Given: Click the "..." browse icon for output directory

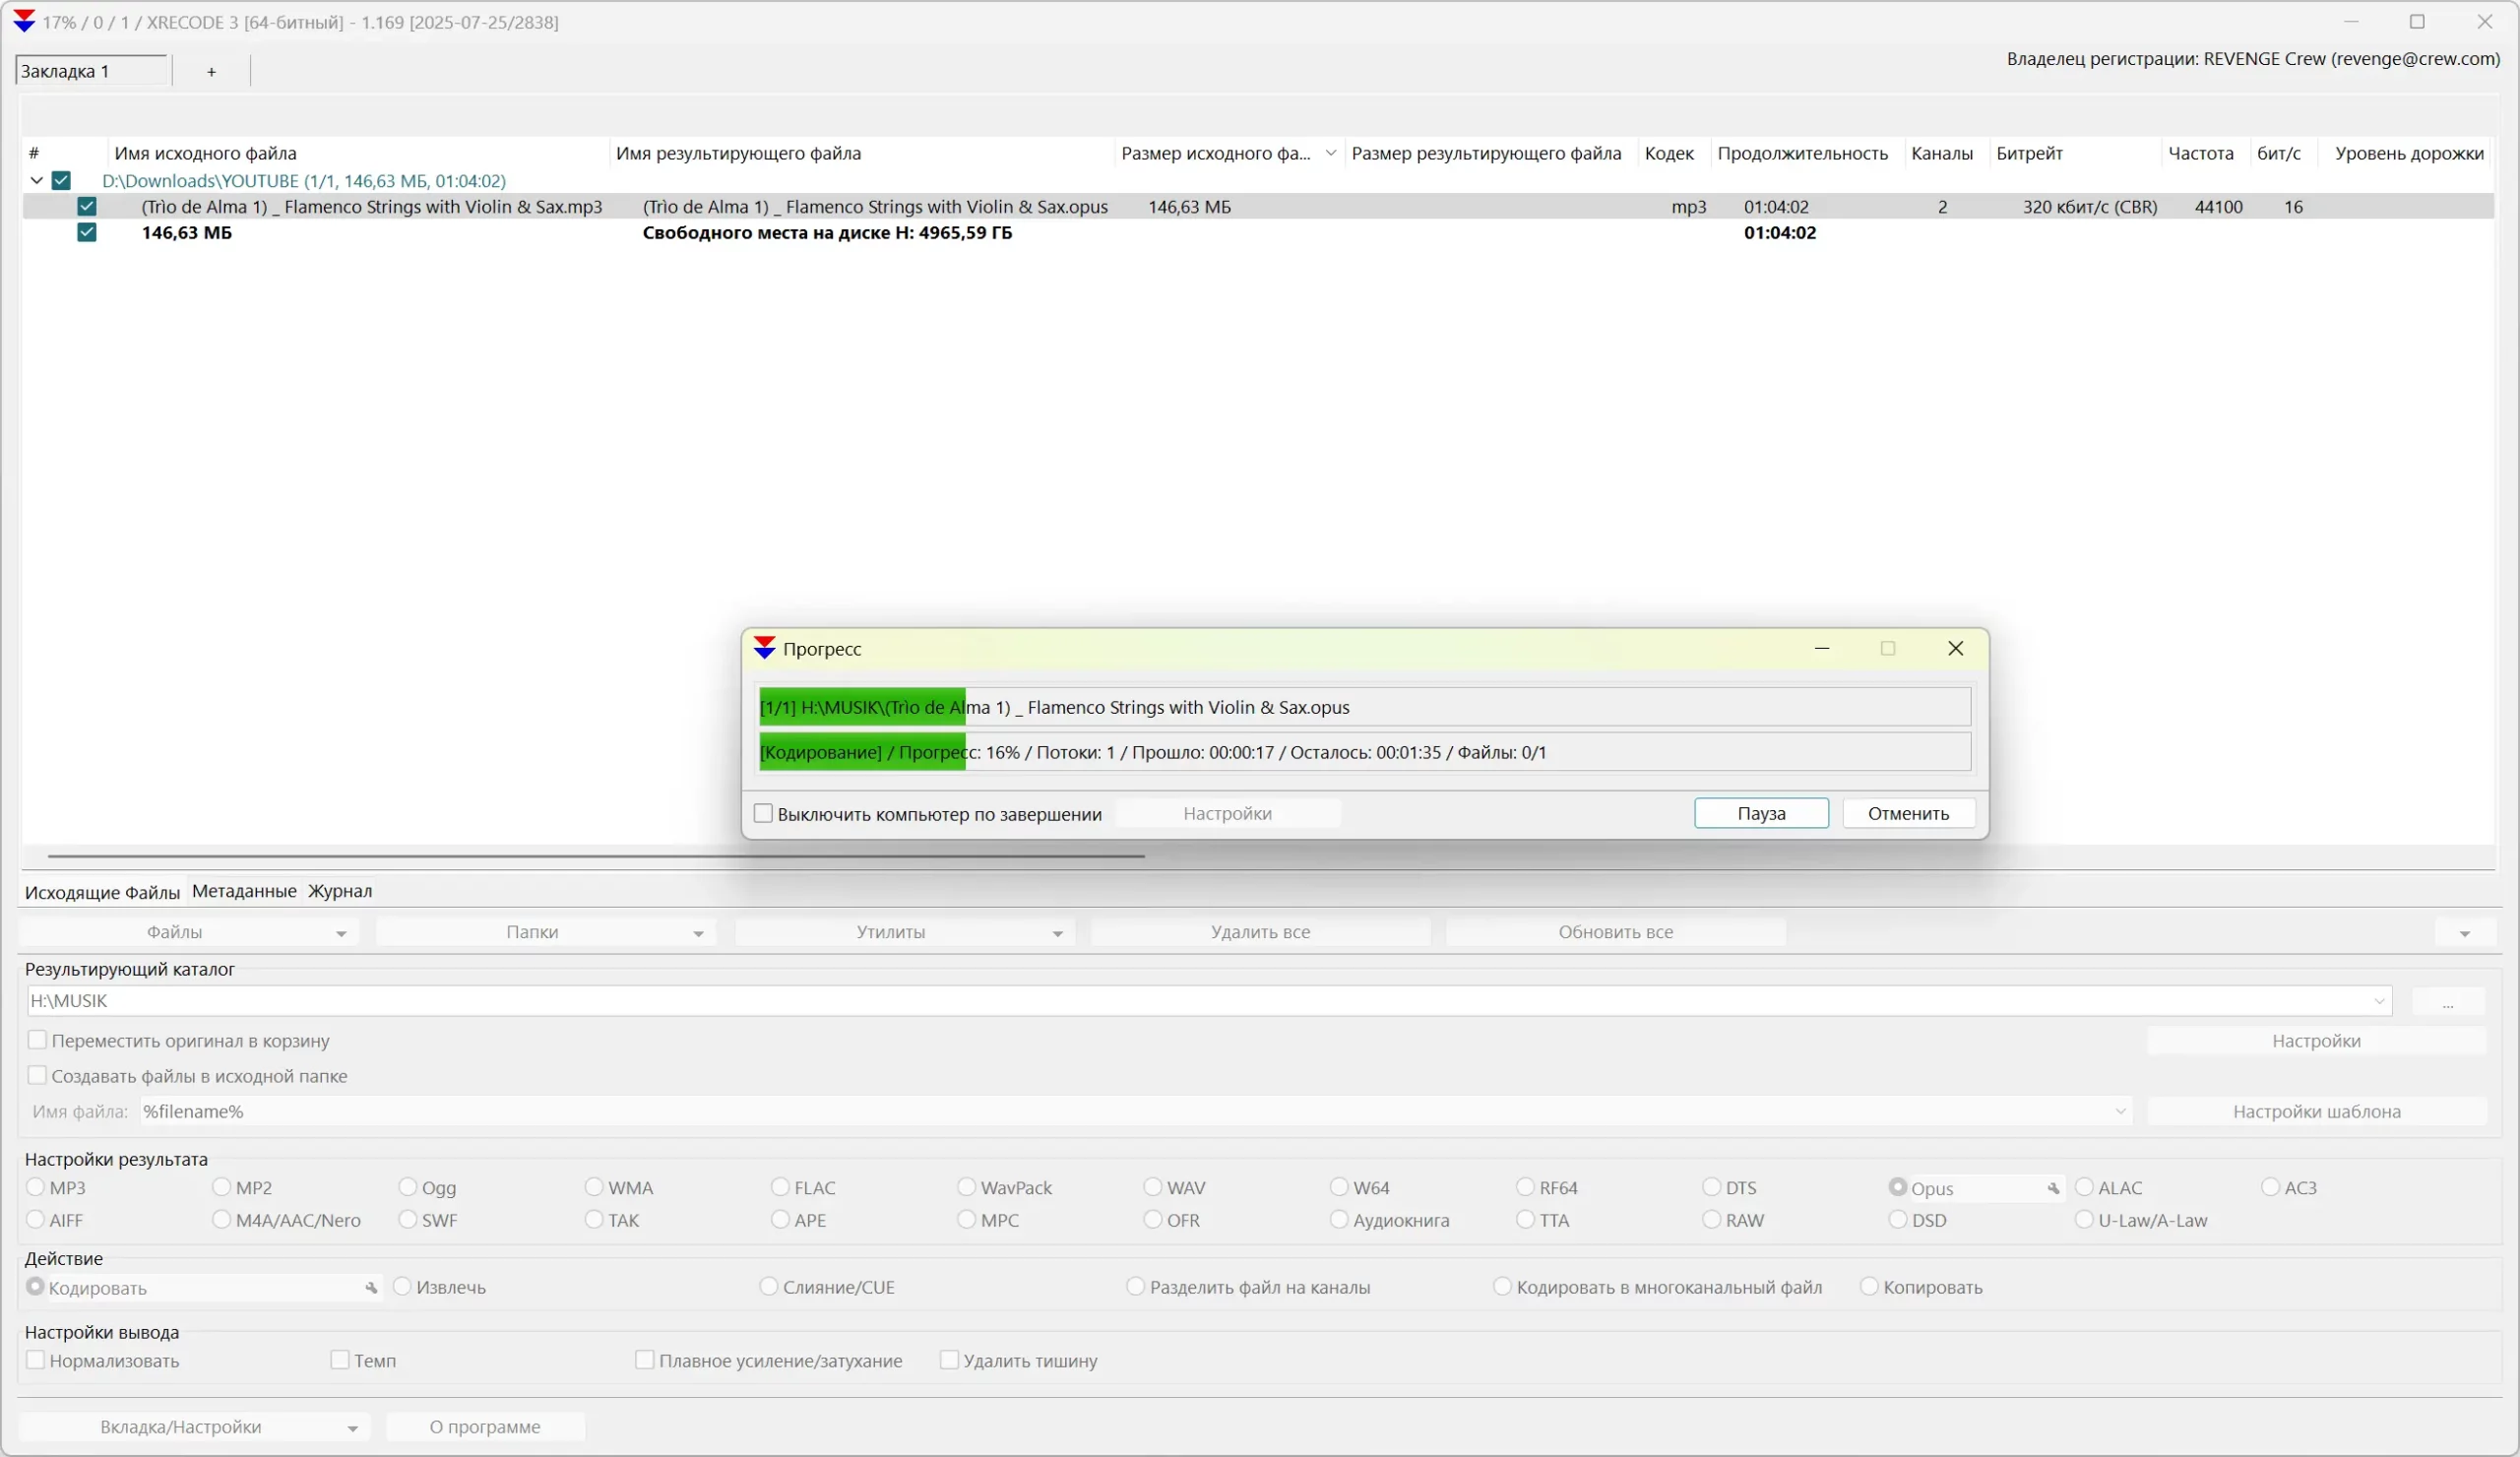Looking at the screenshot, I should click(2449, 1001).
